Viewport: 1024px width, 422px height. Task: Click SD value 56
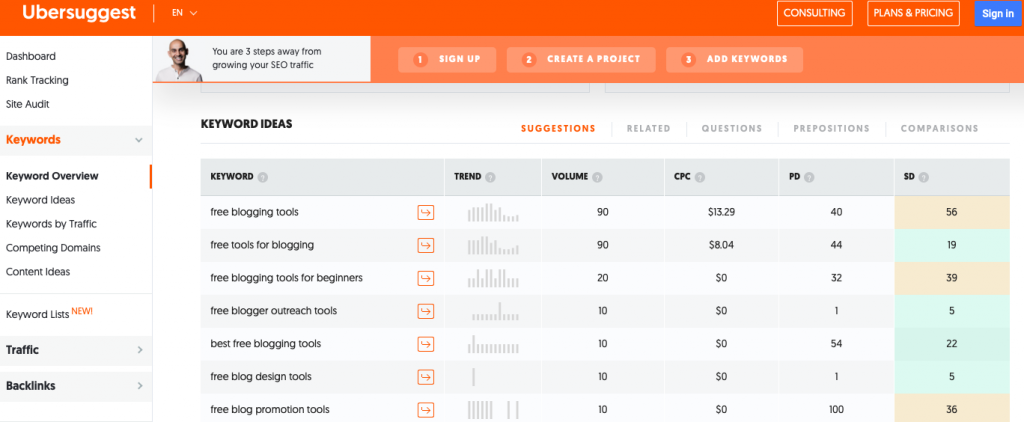(952, 212)
